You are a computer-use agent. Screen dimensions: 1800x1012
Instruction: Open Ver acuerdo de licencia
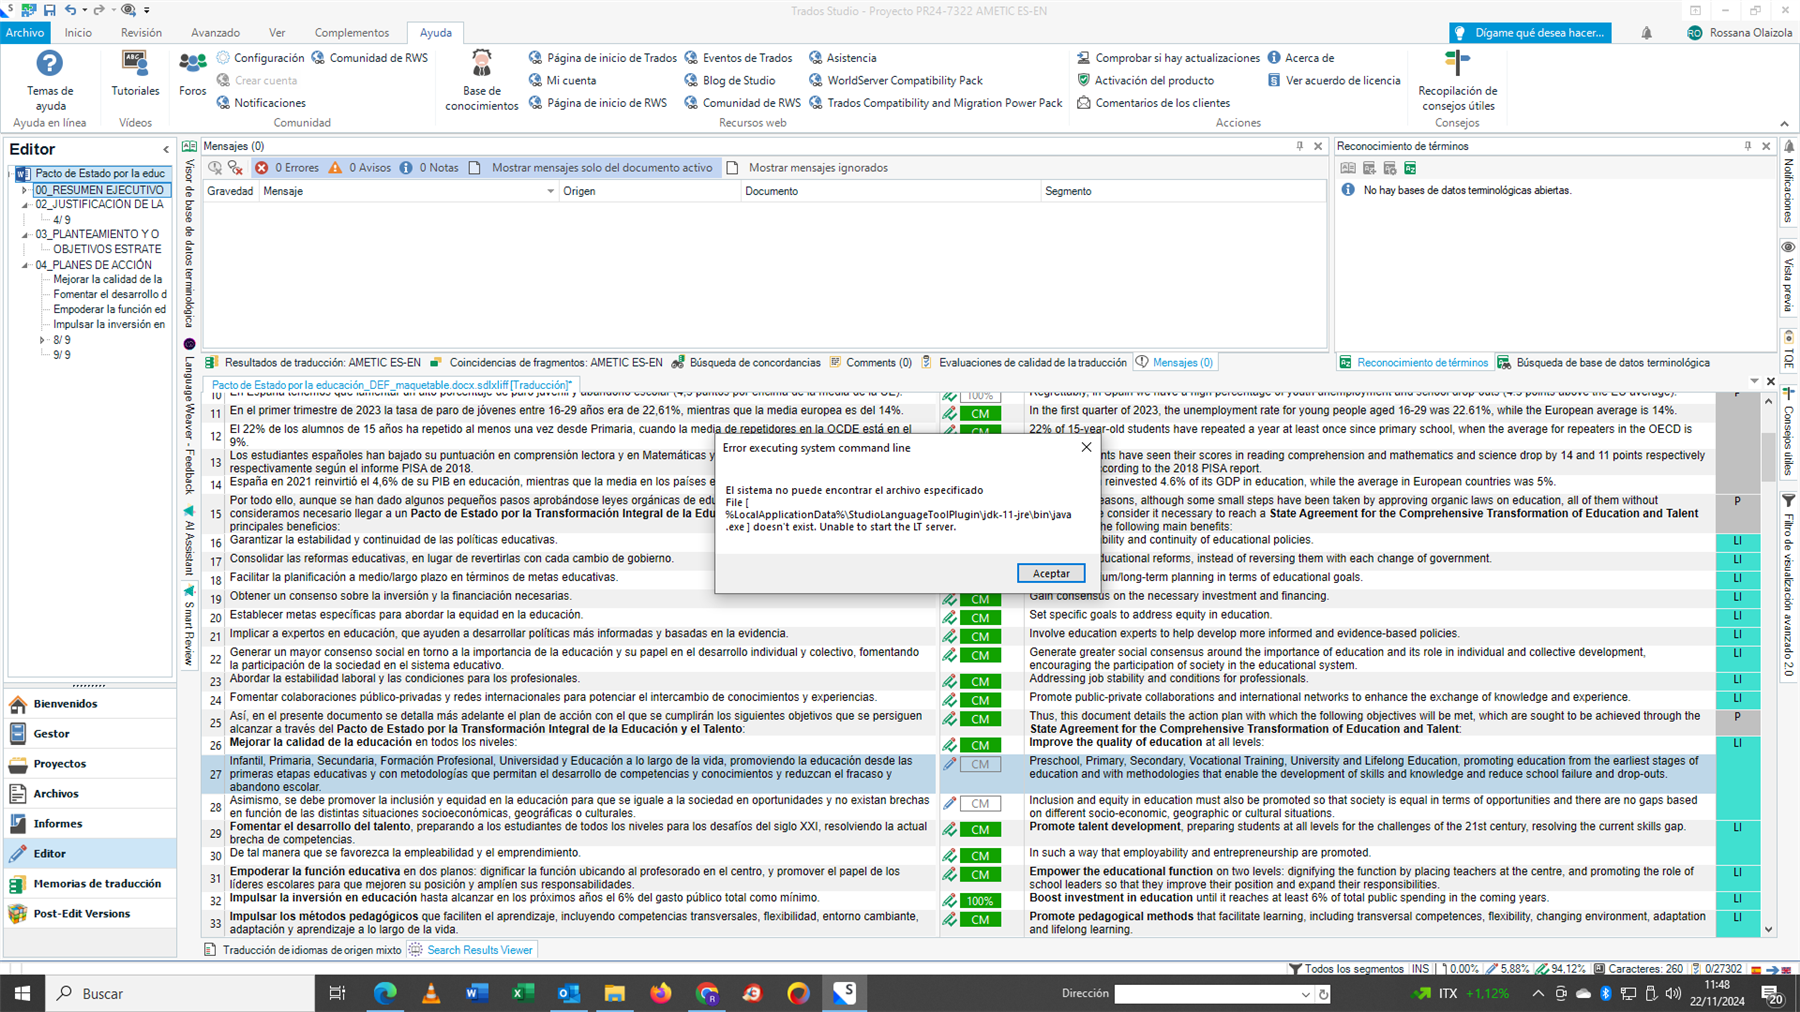pyautogui.click(x=1334, y=80)
